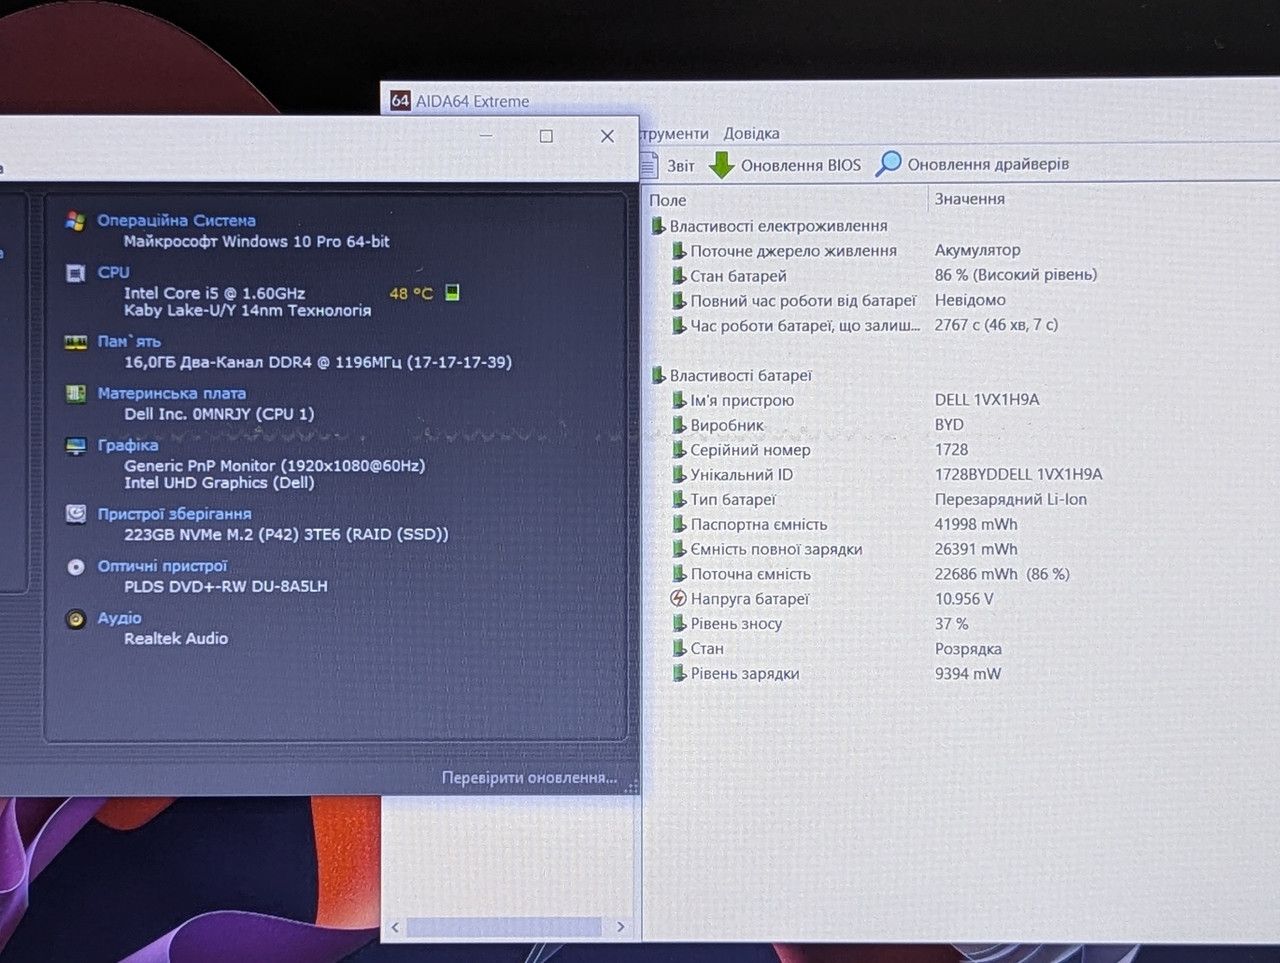Open the Операційна Система section link
The image size is (1280, 963).
pyautogui.click(x=176, y=221)
